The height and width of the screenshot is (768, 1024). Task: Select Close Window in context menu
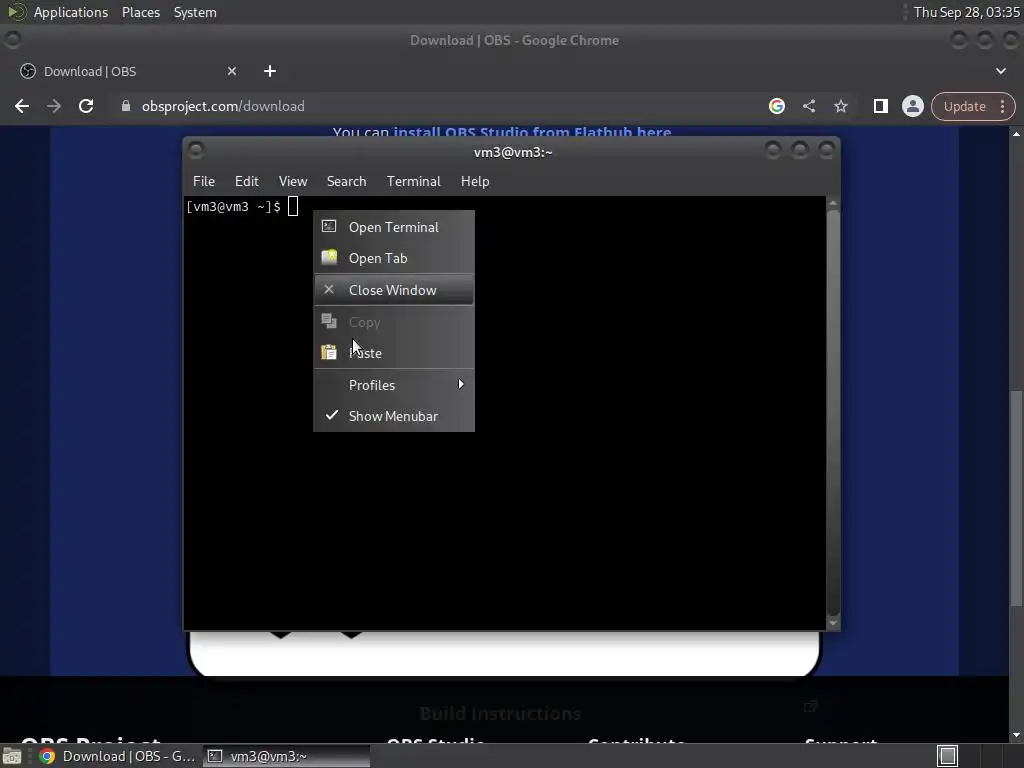pyautogui.click(x=394, y=290)
